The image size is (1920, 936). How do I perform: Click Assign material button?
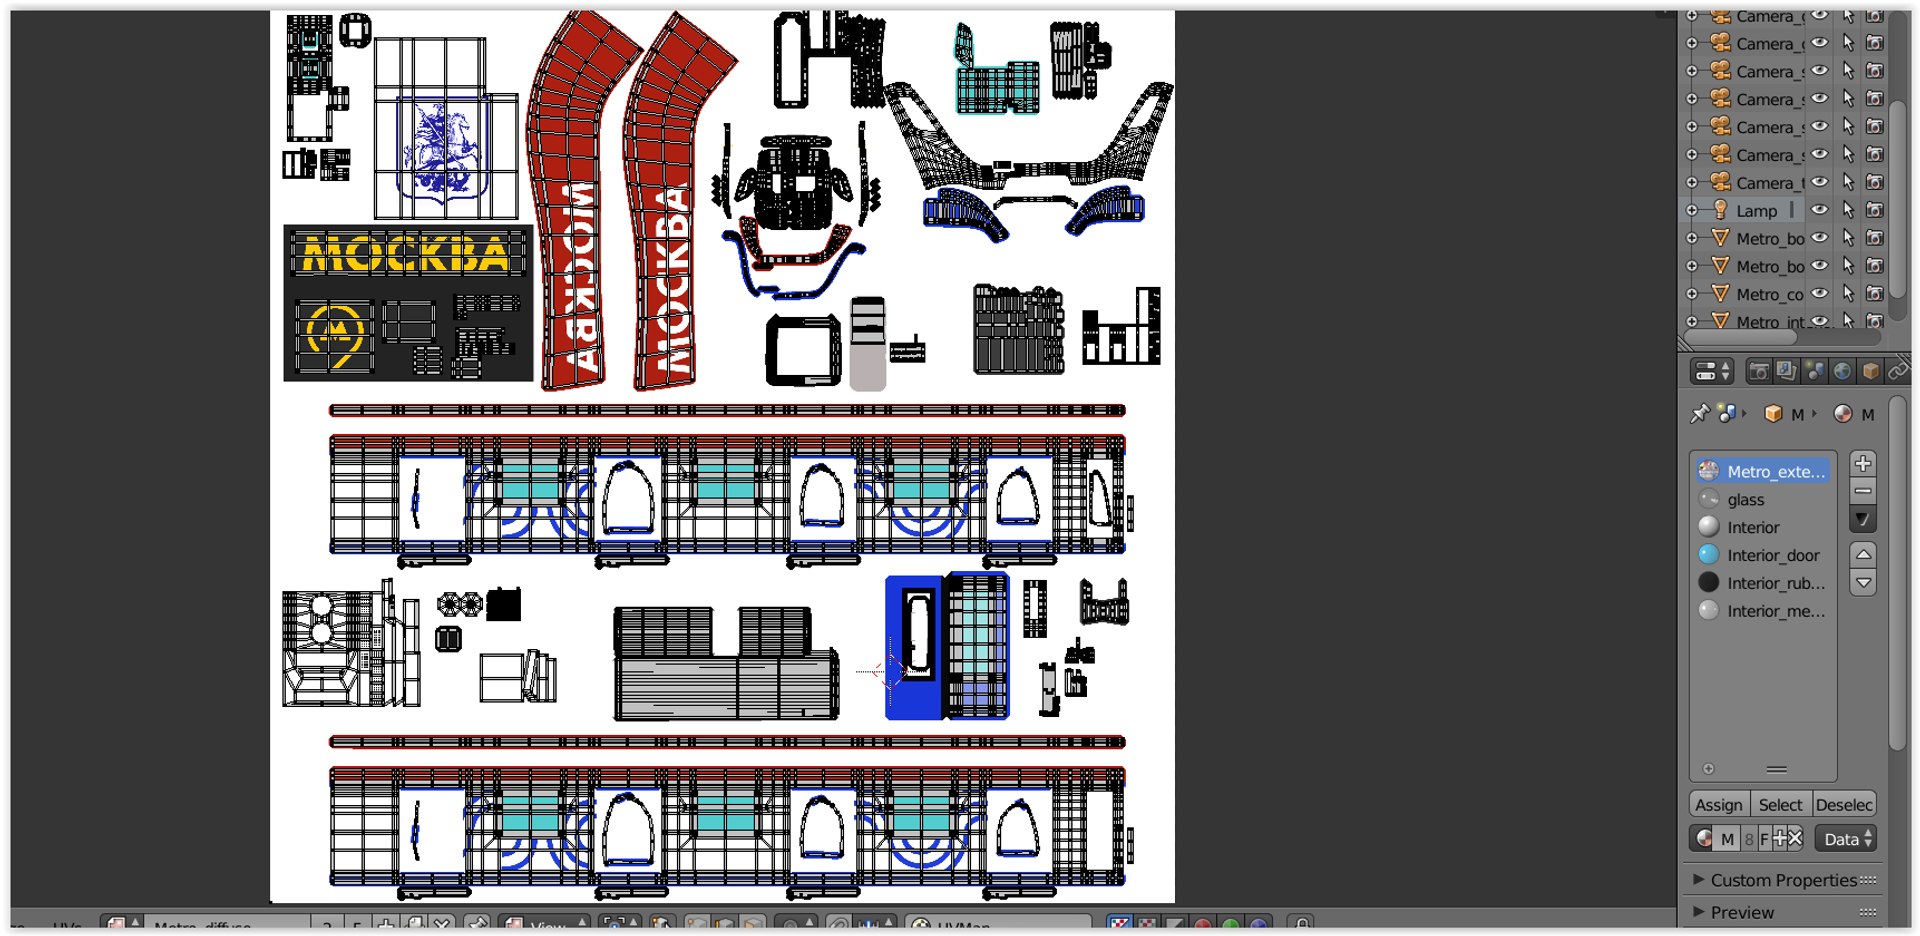point(1719,805)
